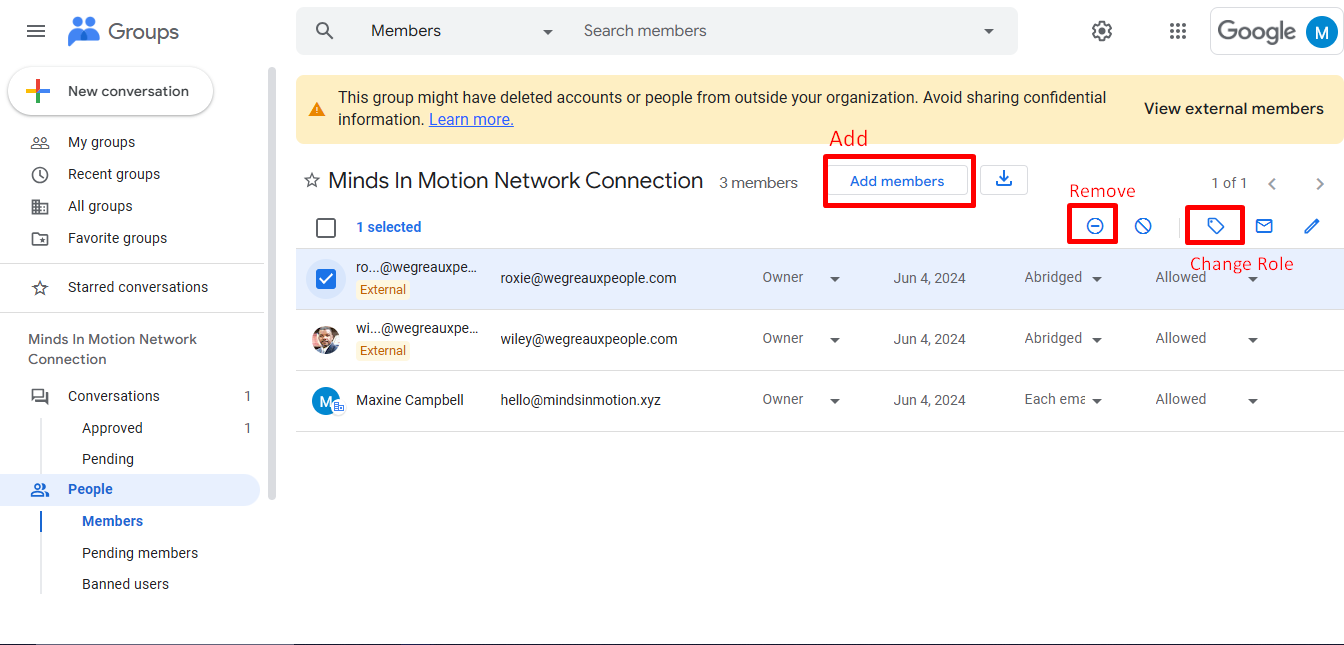This screenshot has height=645, width=1344.
Task: Uncheck the roxie member checkbox
Action: point(326,279)
